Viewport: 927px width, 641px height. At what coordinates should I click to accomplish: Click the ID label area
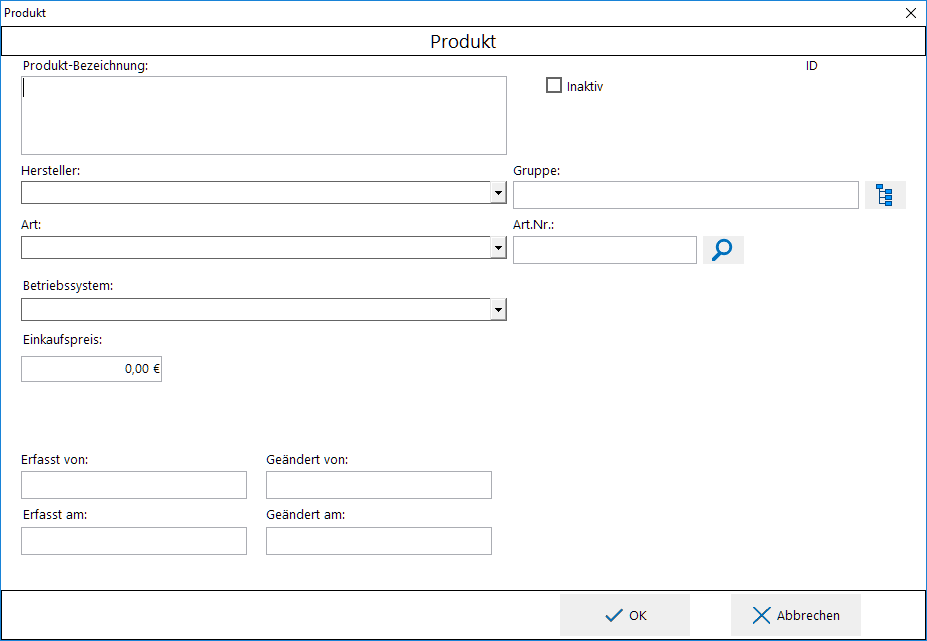[x=810, y=65]
